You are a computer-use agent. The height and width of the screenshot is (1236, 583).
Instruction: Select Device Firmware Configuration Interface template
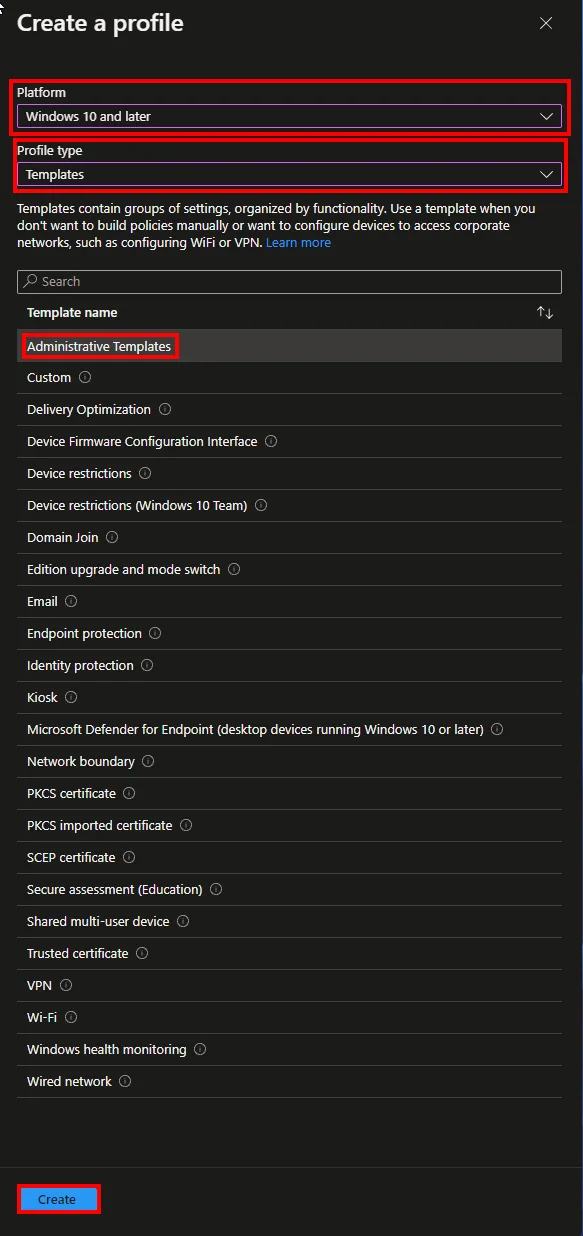(289, 442)
